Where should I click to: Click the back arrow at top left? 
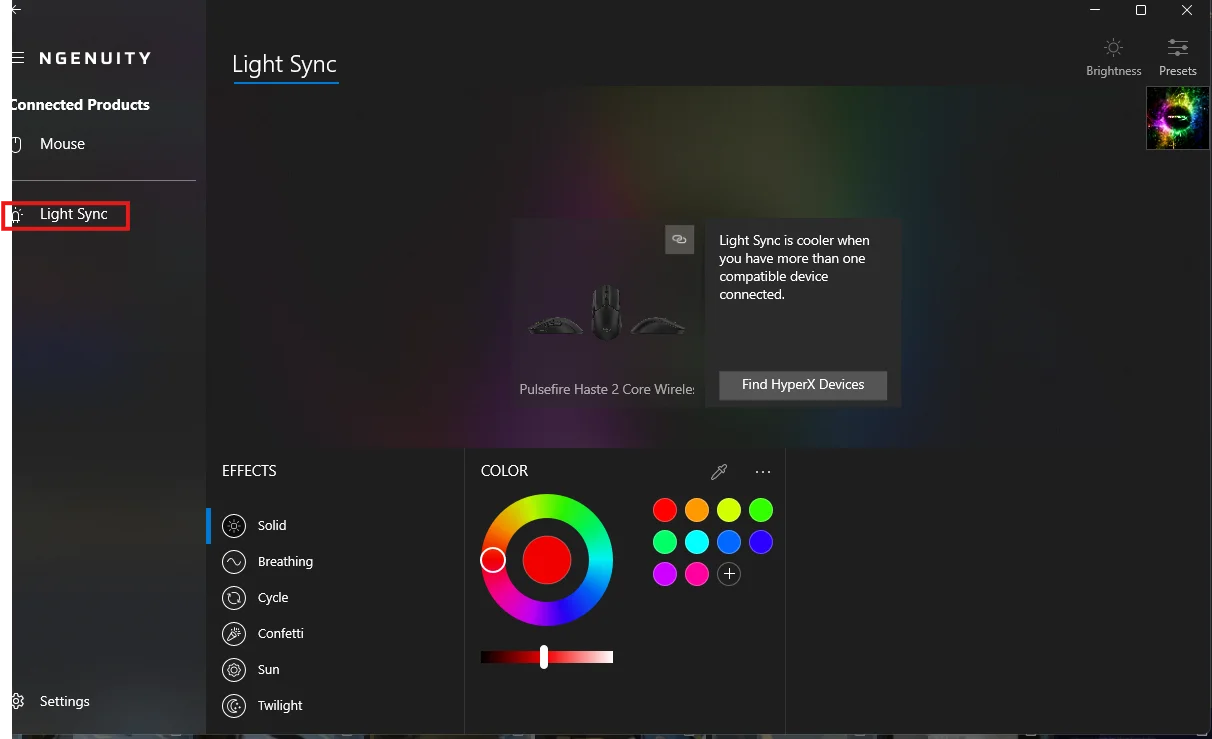[x=16, y=9]
